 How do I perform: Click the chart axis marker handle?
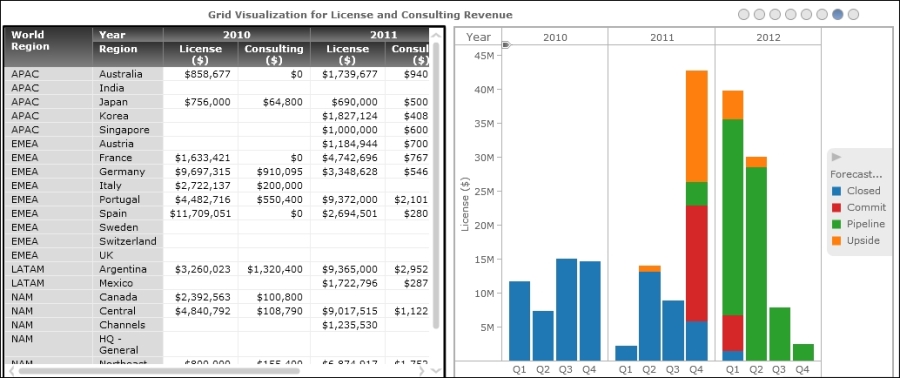[x=506, y=44]
